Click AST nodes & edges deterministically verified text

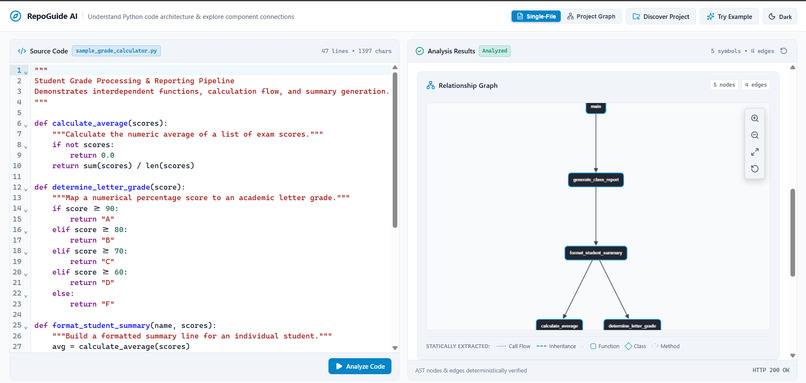point(471,370)
